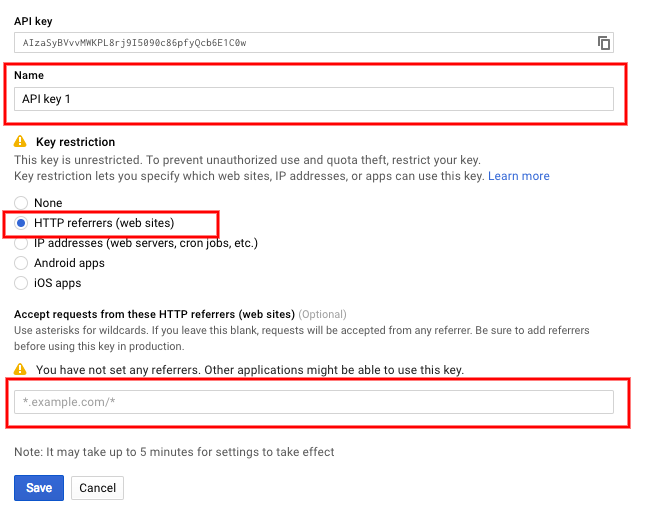Focus the Name field containing API key 1

[x=313, y=98]
